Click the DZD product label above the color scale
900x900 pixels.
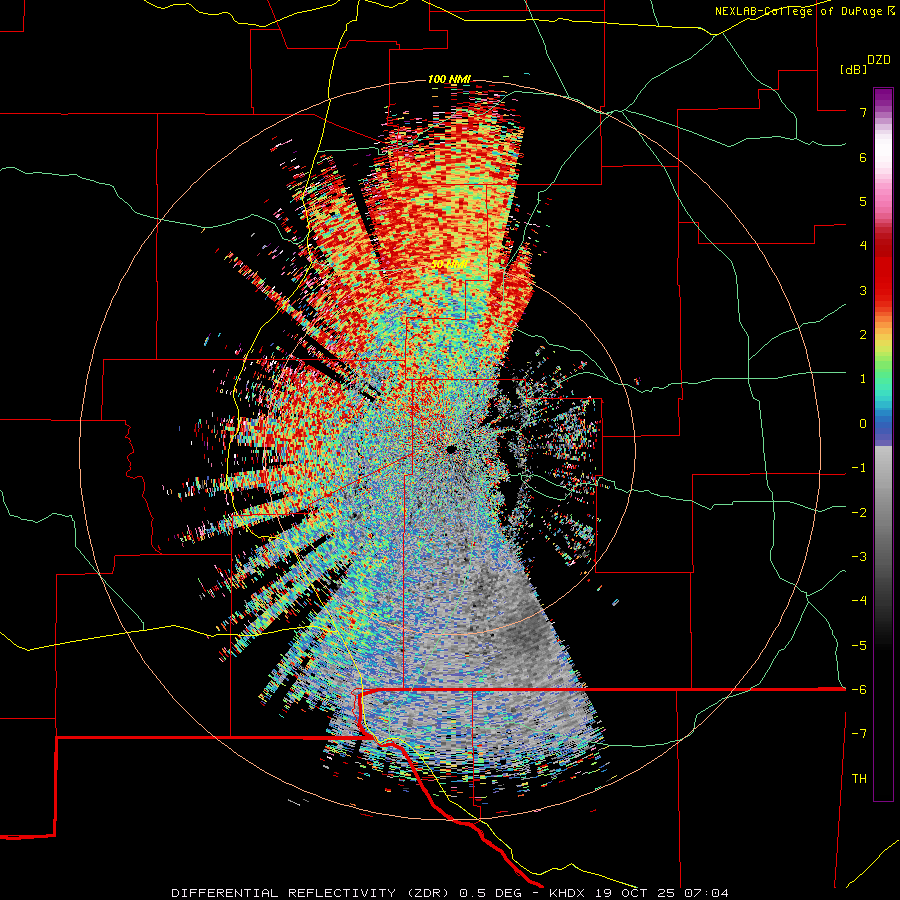coord(879,60)
